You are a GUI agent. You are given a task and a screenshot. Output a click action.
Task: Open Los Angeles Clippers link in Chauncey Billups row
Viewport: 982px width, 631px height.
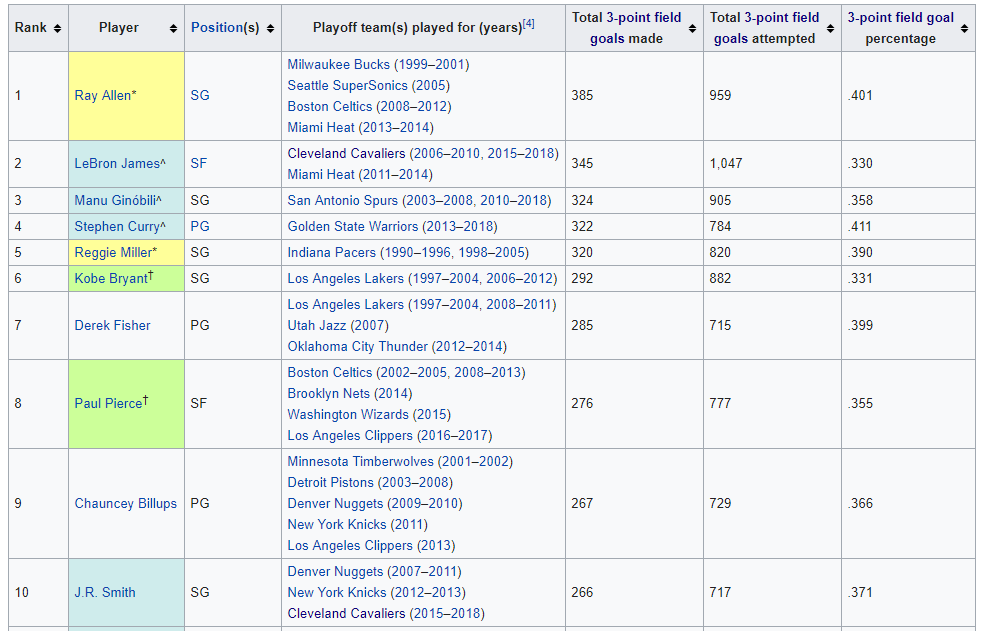[x=350, y=546]
